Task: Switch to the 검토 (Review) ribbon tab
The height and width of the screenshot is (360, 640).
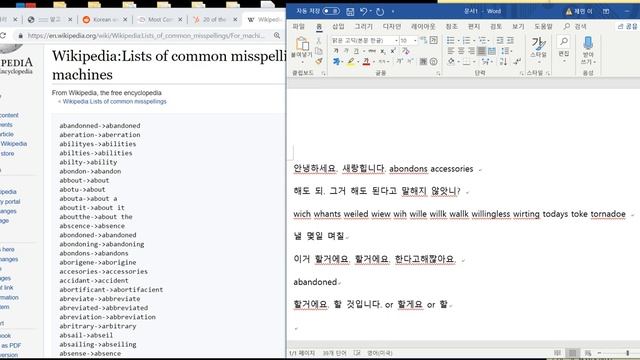Action: pyautogui.click(x=496, y=27)
